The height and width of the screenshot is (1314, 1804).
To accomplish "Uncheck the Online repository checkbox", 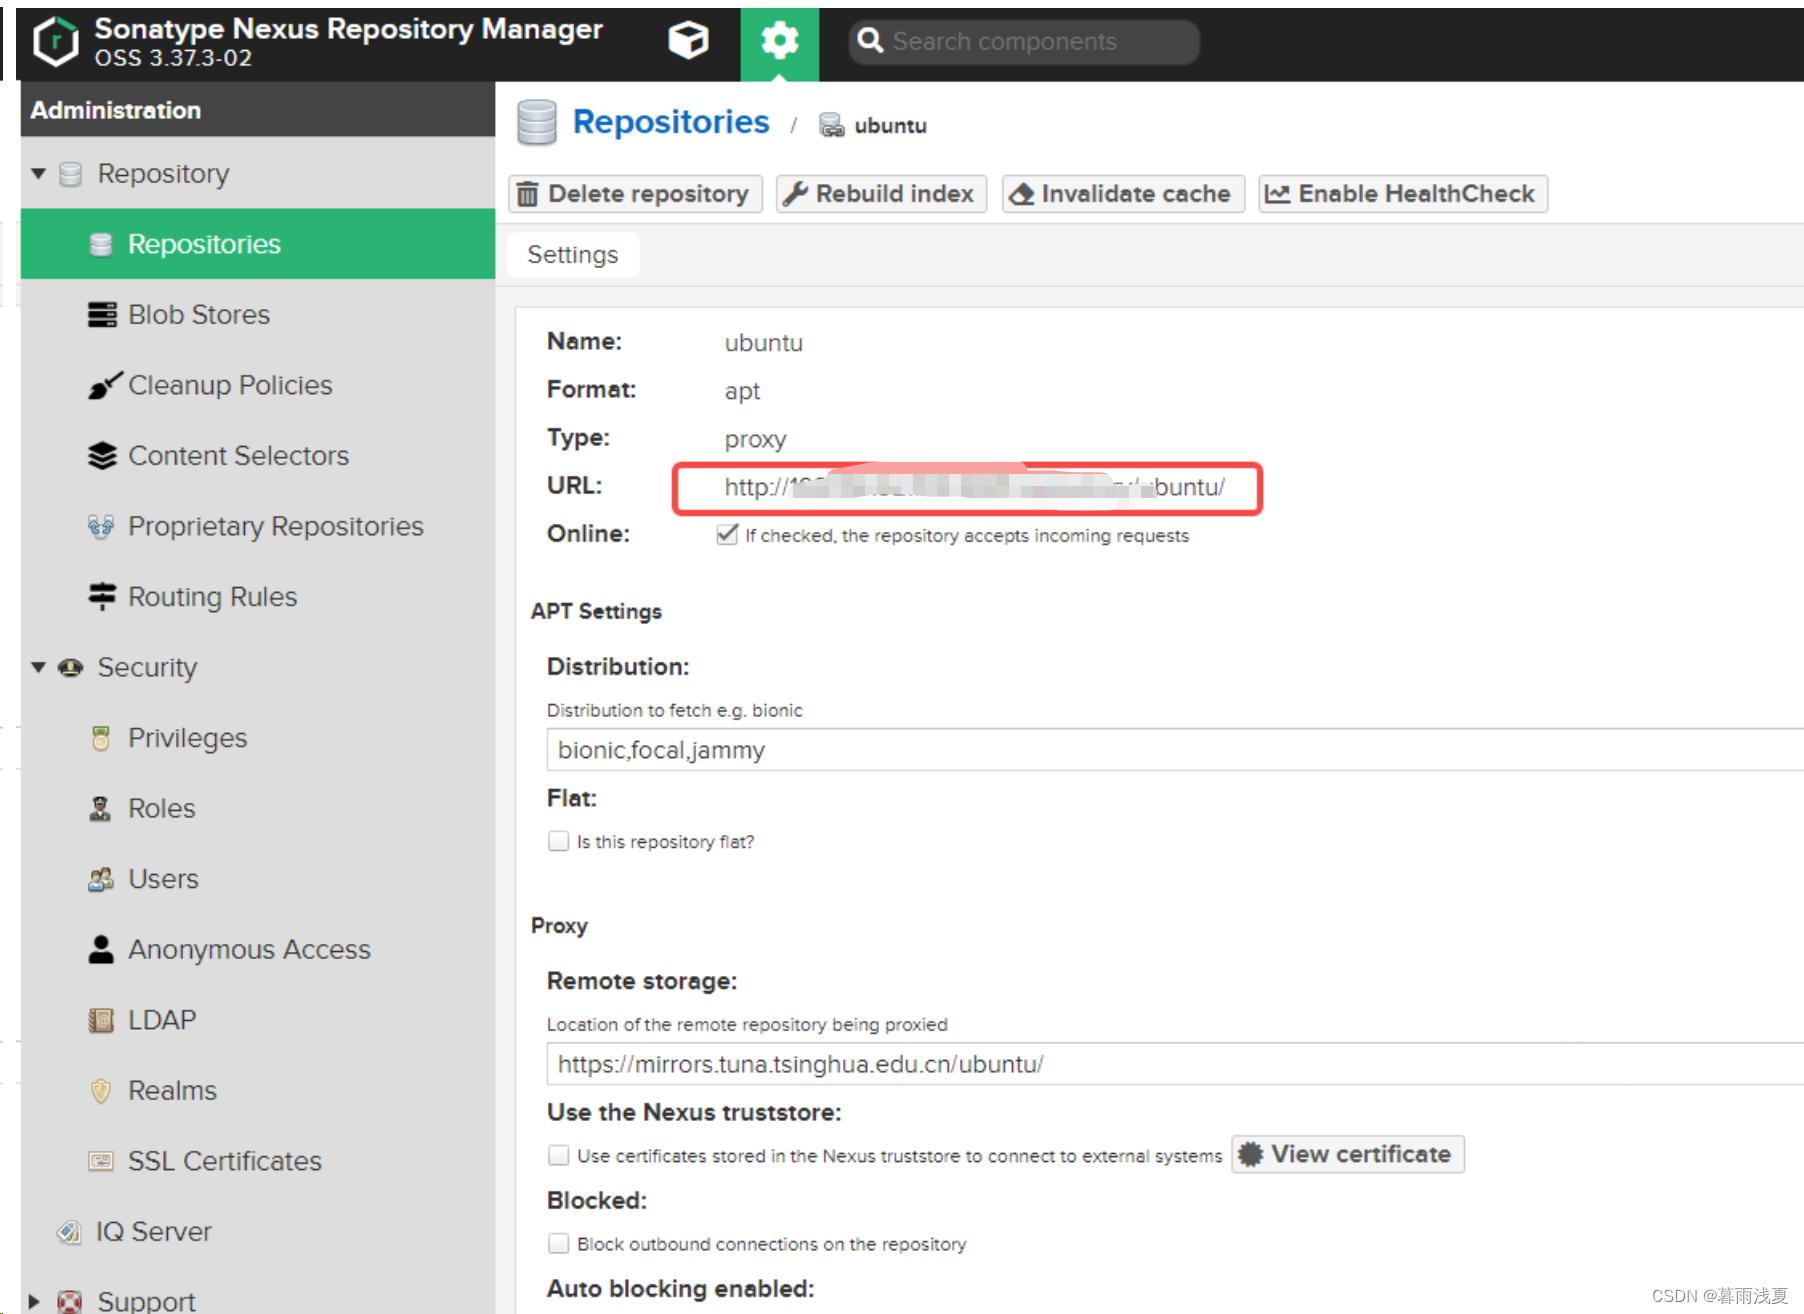I will (x=727, y=535).
